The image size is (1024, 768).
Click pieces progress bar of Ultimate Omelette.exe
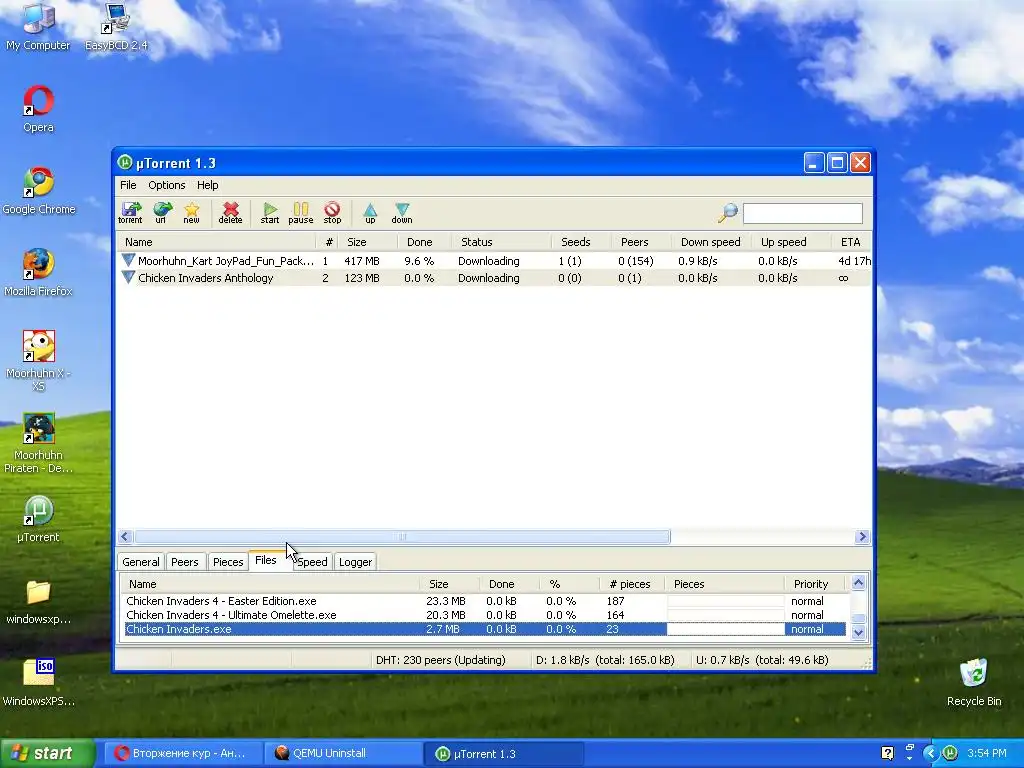click(x=726, y=615)
